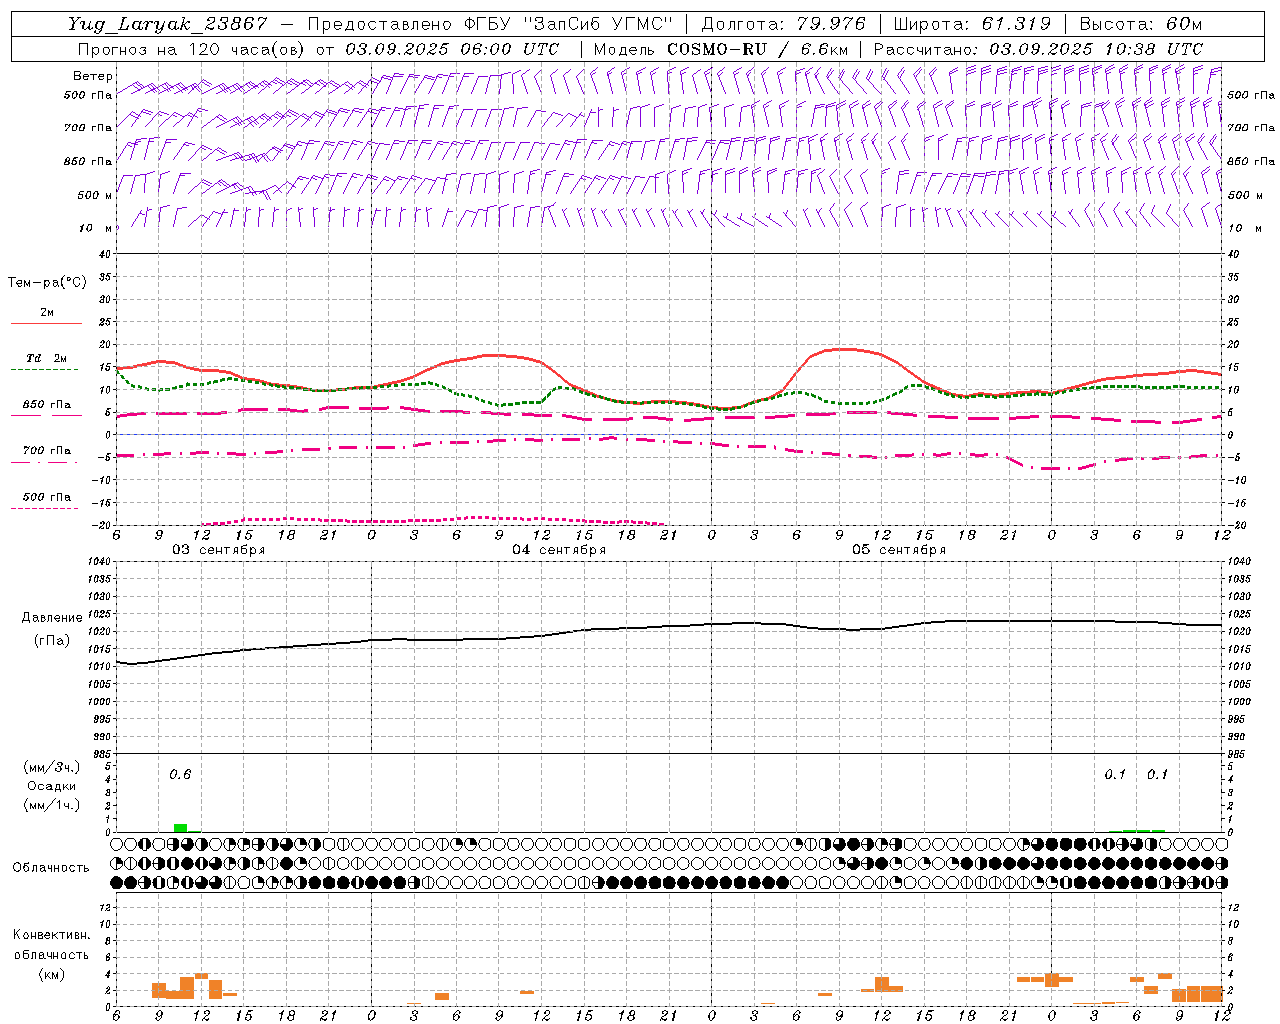Click the provider text ФГБУ "ЗапСиб УГМС"
Screen dimensions: 1280x1024
point(569,24)
